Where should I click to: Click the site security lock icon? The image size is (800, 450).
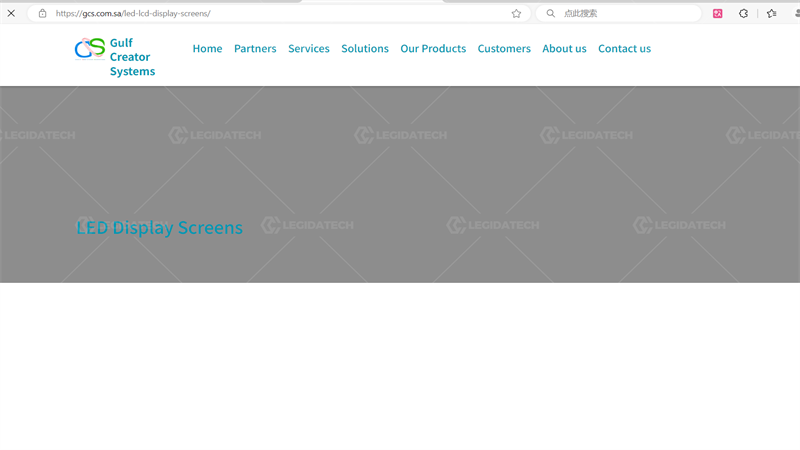pos(42,13)
